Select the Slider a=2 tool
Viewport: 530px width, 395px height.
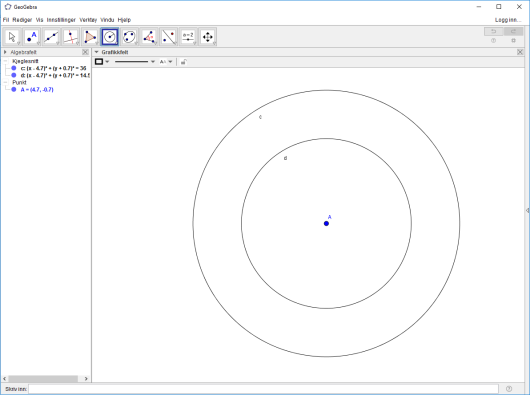[188, 37]
